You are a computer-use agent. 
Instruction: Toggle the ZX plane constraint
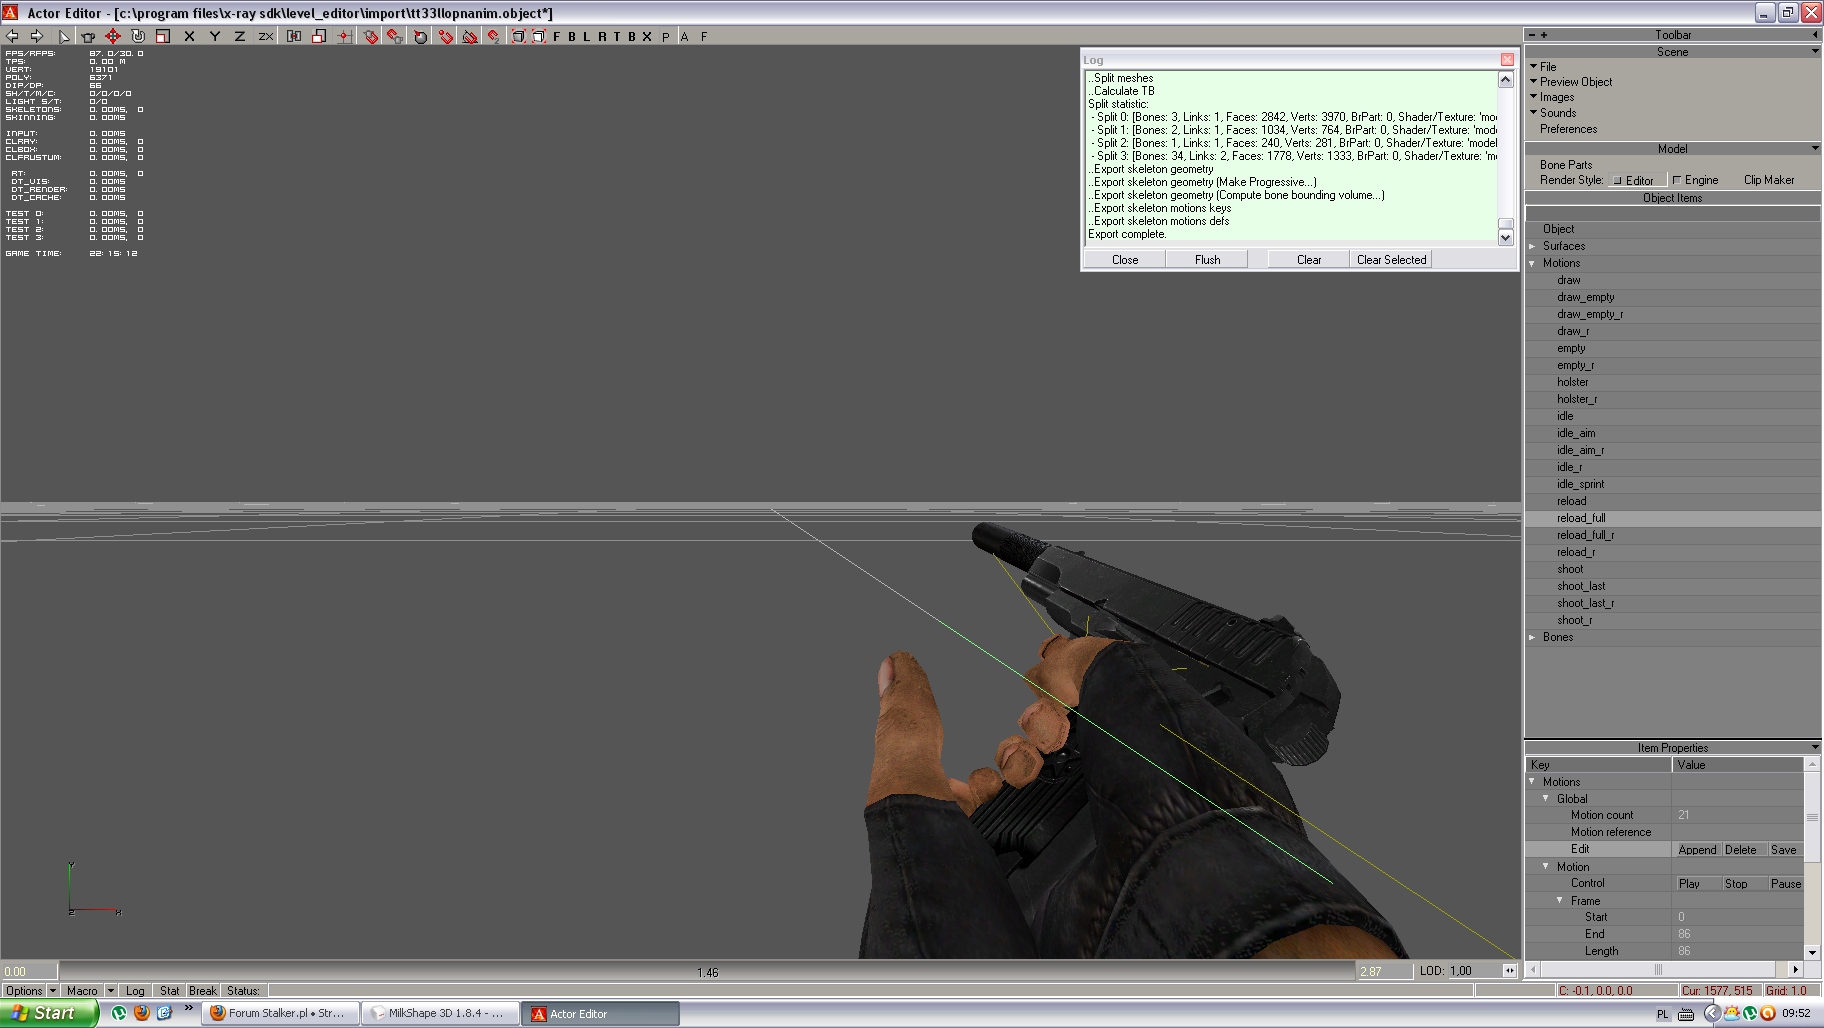[x=266, y=36]
